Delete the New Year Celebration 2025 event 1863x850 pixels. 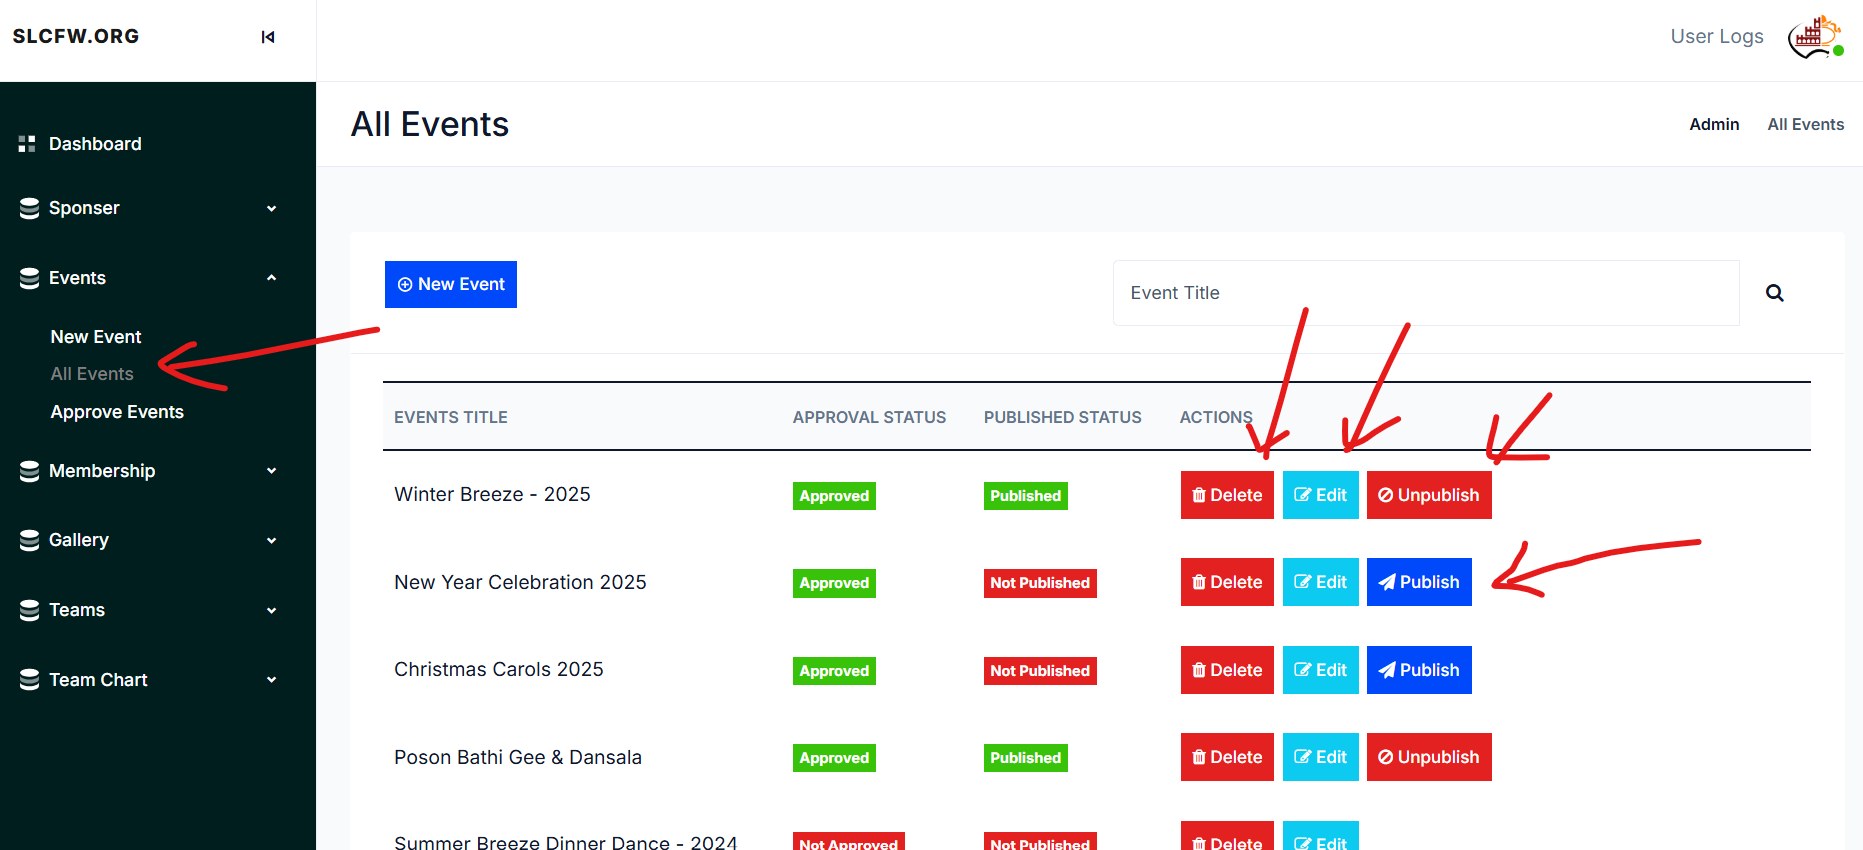point(1227,582)
